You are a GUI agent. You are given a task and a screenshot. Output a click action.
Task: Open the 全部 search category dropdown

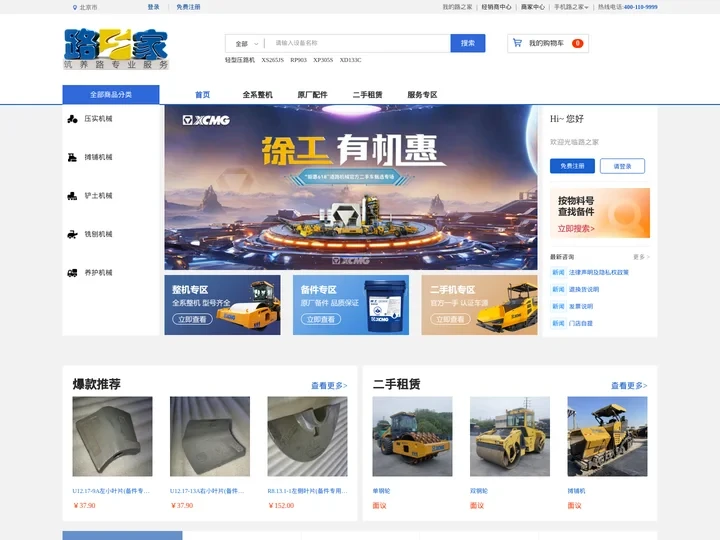tap(247, 44)
